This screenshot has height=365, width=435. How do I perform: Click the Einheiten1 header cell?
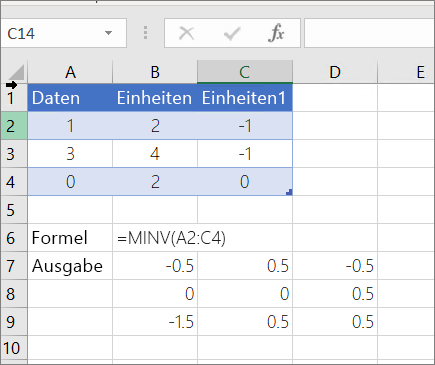tap(245, 98)
